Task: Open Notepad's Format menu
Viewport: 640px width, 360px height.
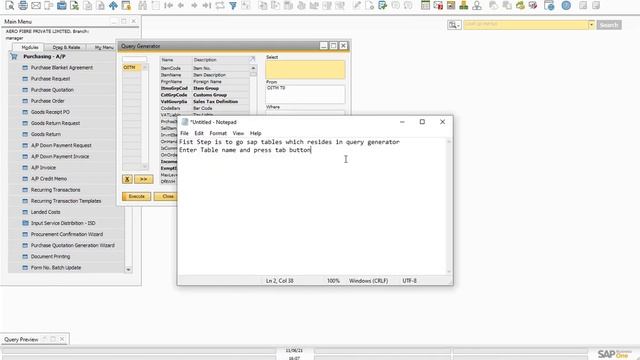Action: [218, 133]
